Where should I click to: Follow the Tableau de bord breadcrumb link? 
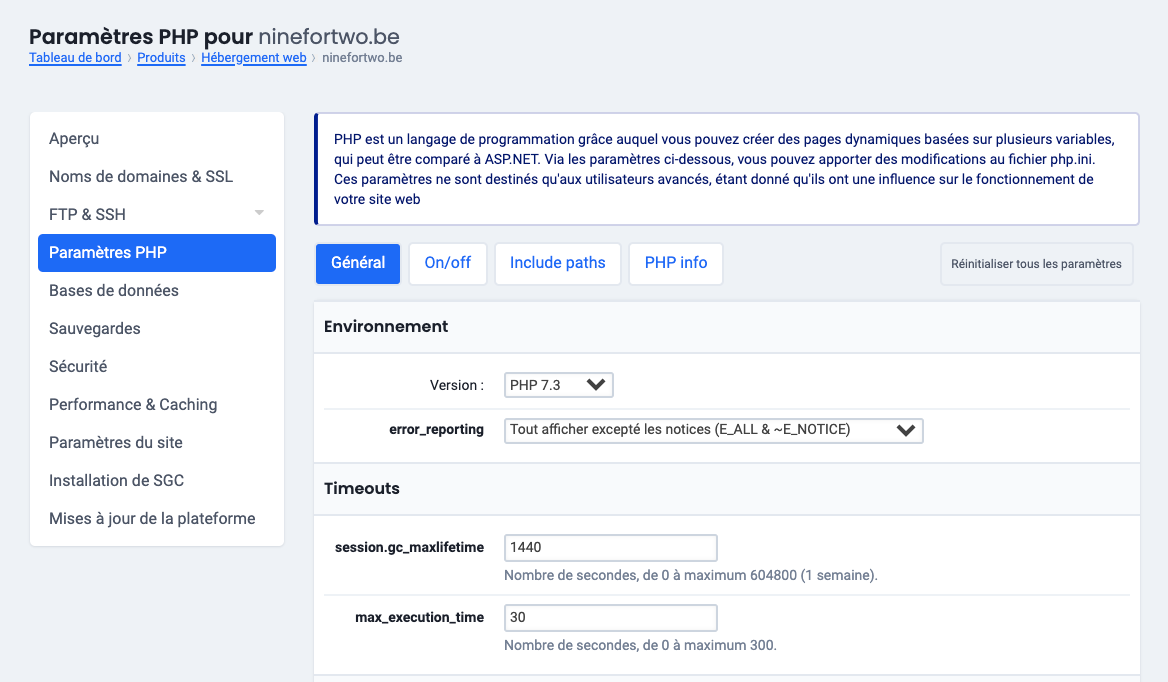point(75,58)
